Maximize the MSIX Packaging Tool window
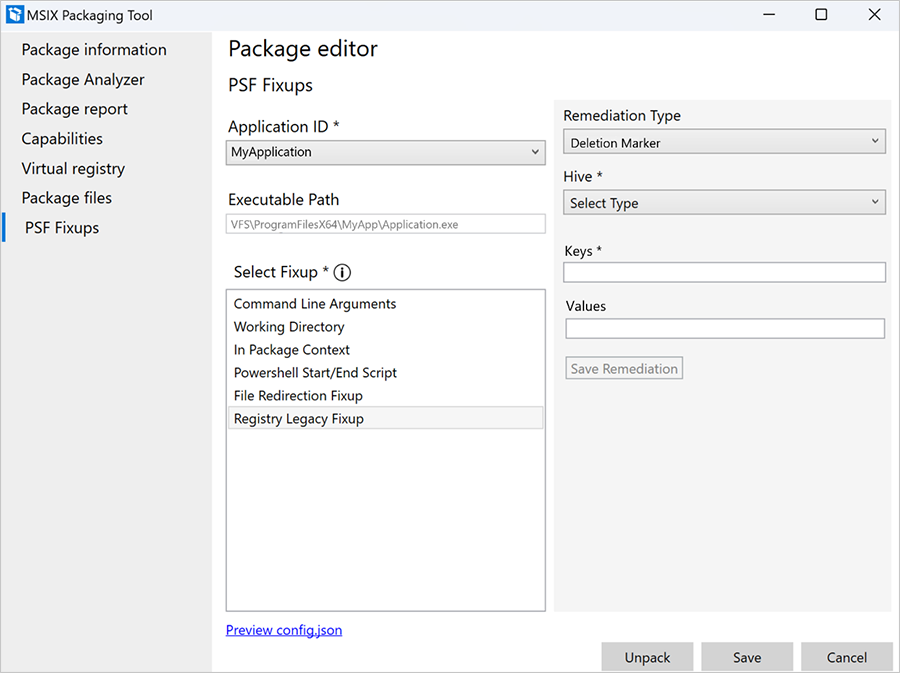Screen dimensions: 900x673 pos(821,15)
